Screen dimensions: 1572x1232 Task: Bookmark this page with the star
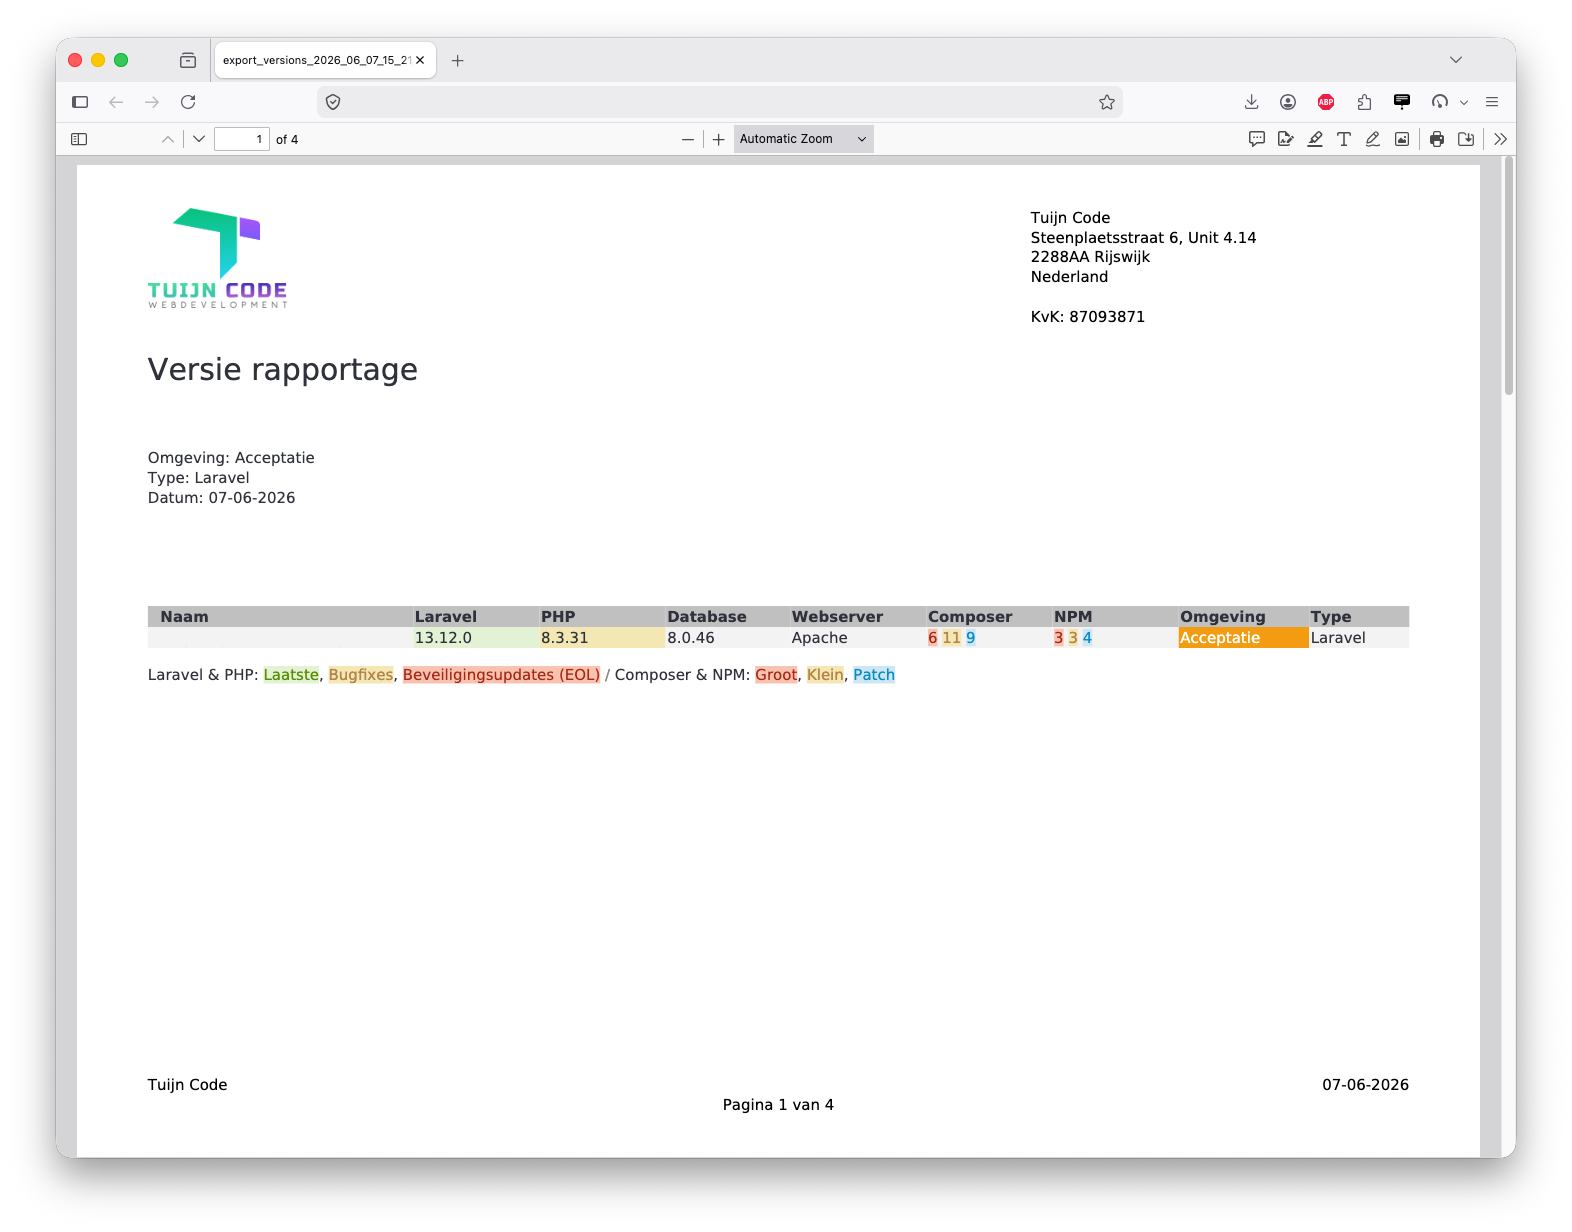click(1107, 102)
